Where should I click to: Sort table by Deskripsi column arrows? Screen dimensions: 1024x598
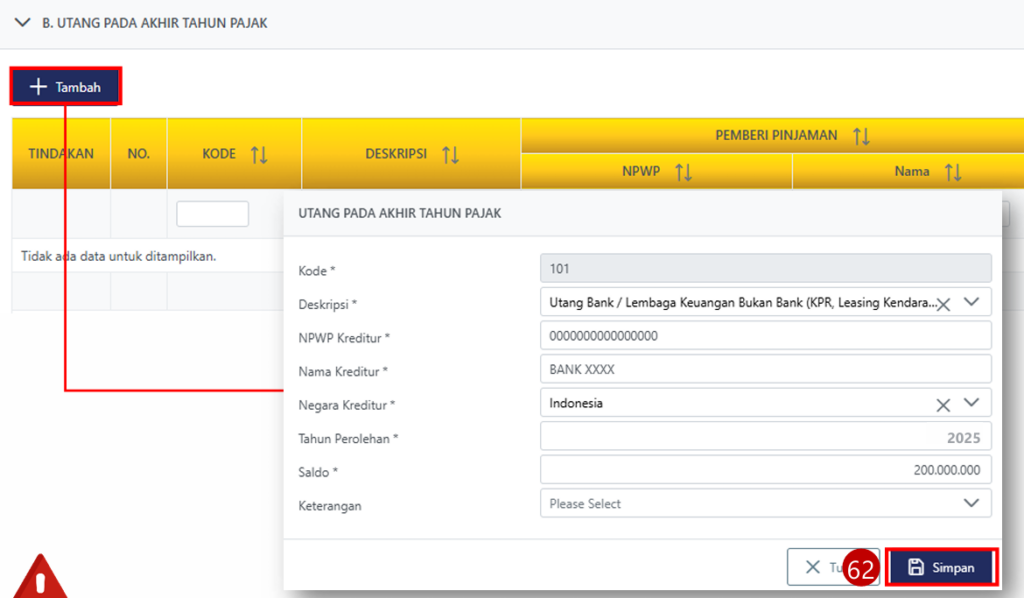[450, 154]
